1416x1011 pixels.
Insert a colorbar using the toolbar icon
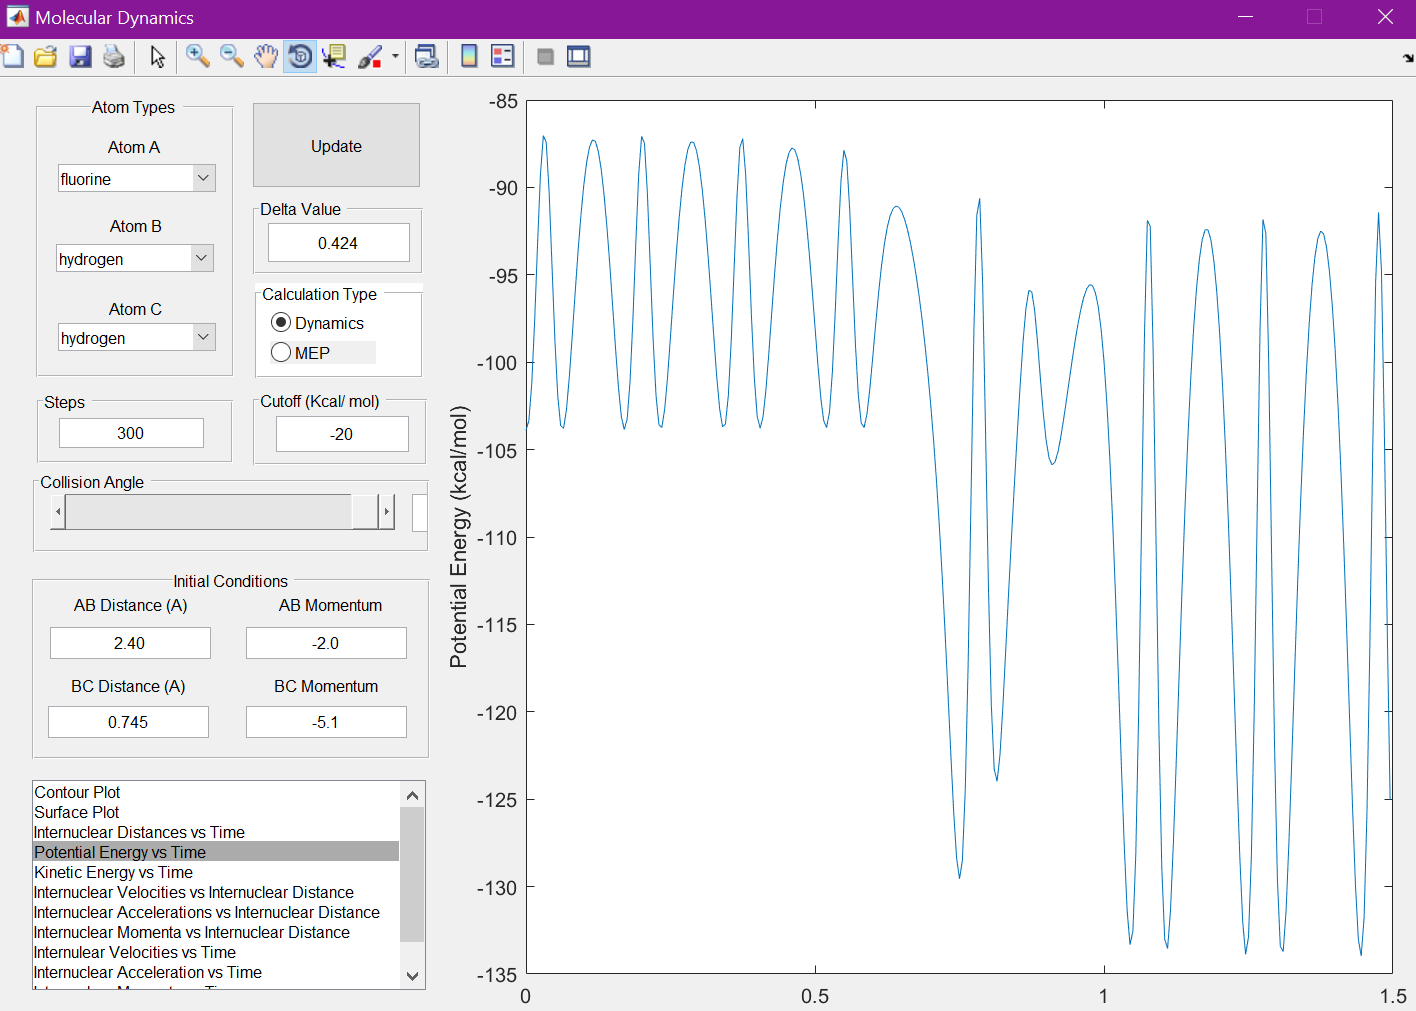(469, 57)
